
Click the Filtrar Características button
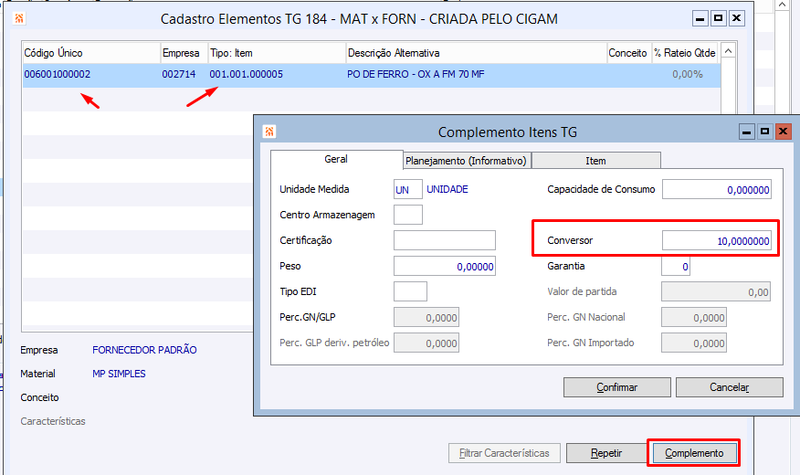[504, 453]
